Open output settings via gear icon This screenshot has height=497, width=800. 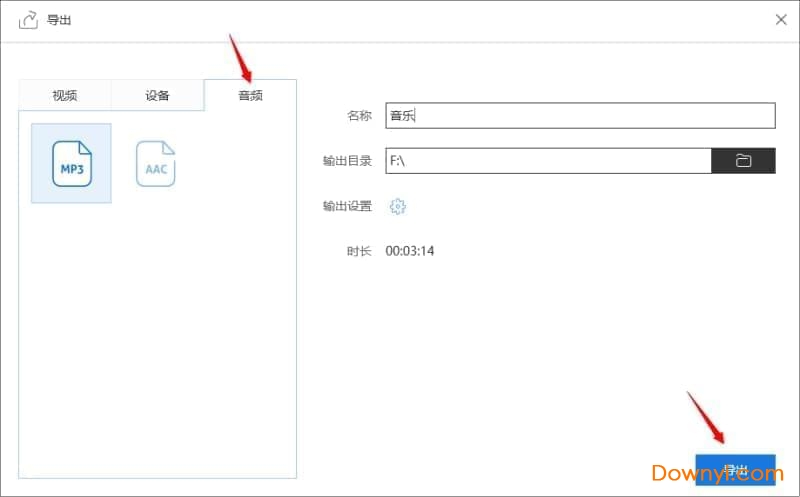tap(397, 206)
